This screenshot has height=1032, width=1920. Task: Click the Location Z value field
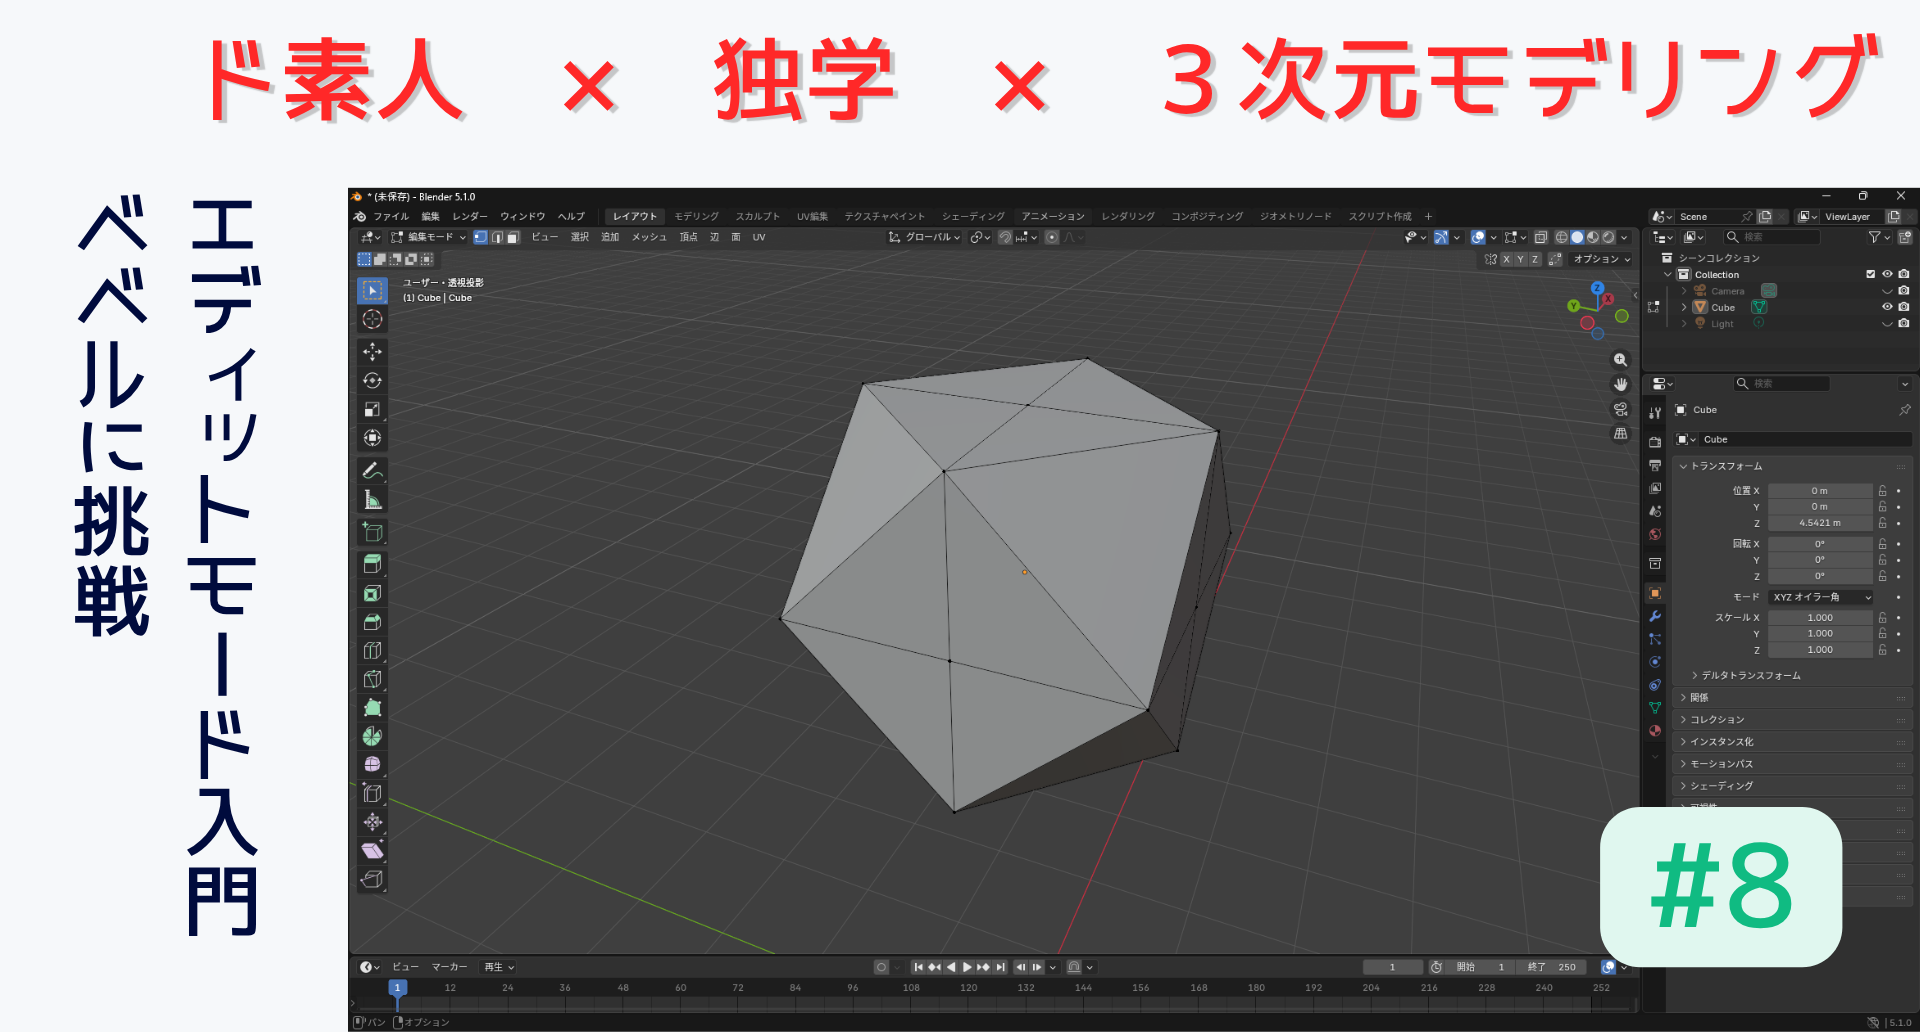1819,523
